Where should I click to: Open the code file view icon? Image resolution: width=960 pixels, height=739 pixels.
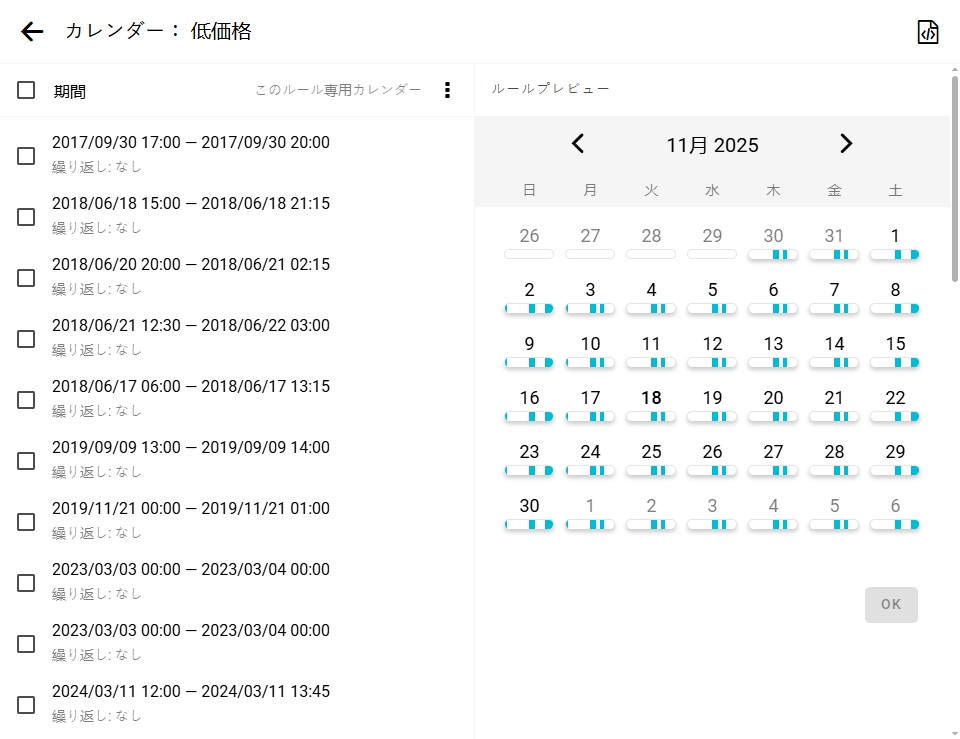[x=928, y=32]
